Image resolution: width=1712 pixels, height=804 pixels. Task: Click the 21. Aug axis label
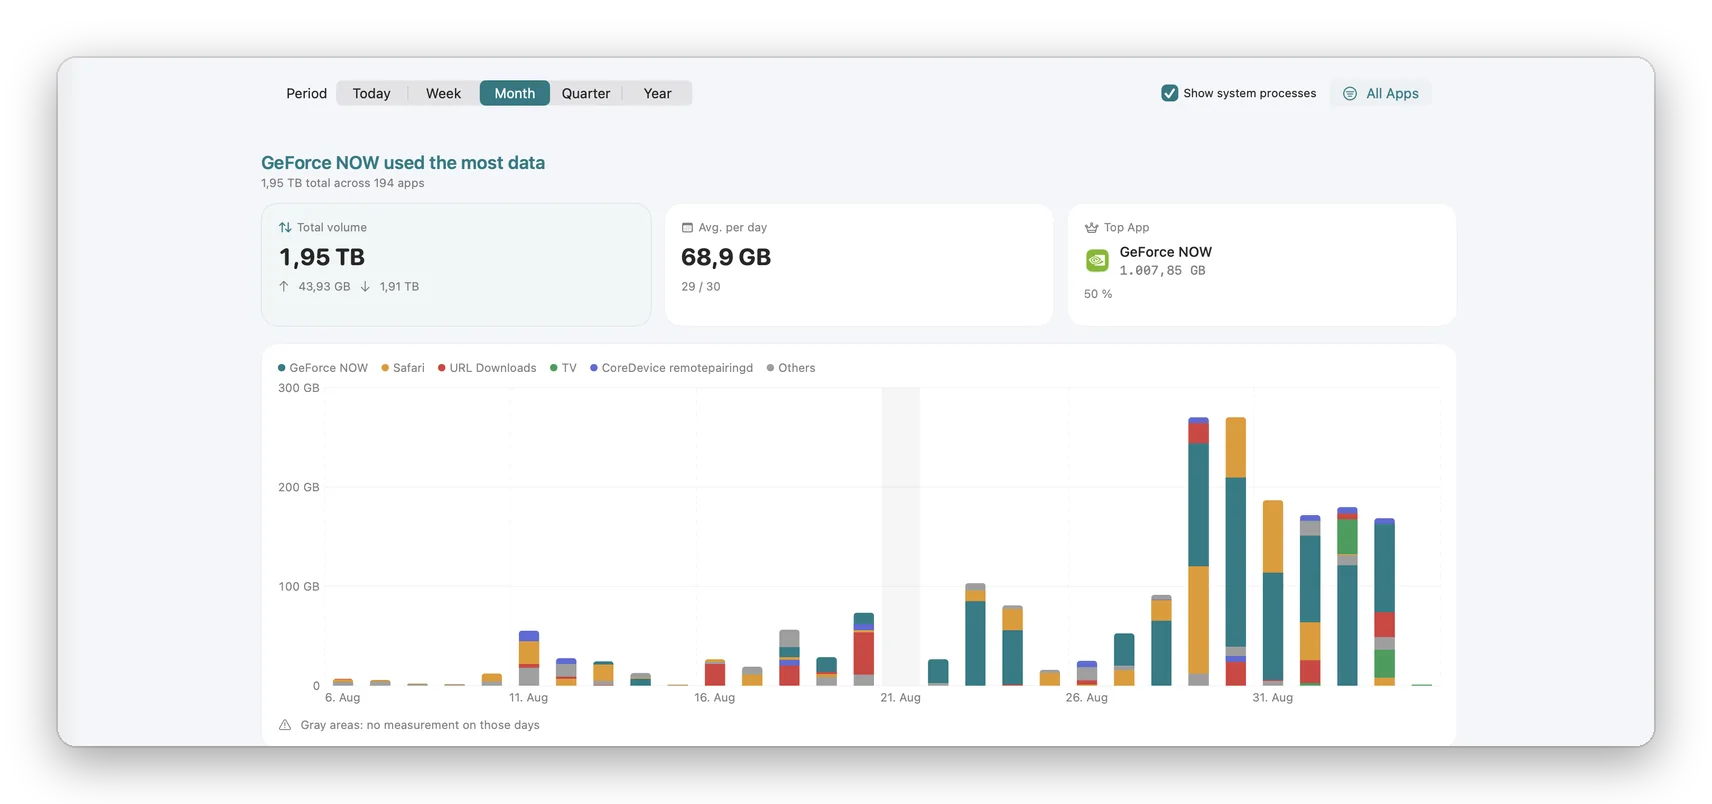click(x=900, y=698)
